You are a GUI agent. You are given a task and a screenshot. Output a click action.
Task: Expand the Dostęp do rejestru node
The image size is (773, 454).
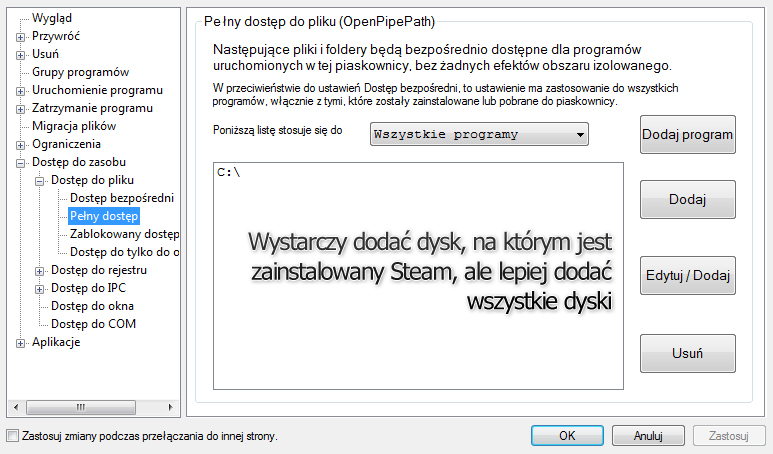click(39, 271)
